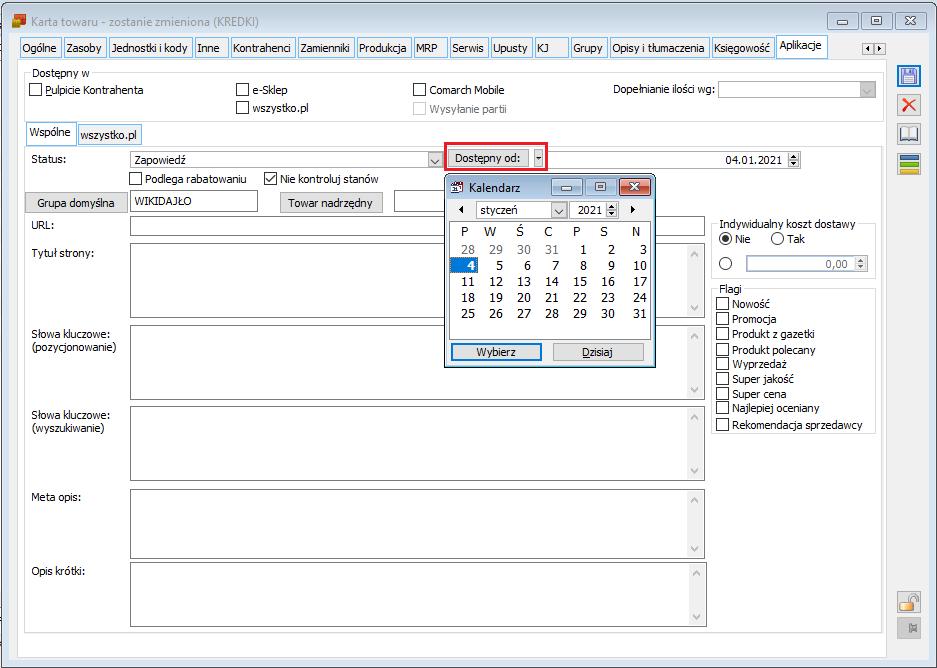Uncheck Nie kontroluj stanów
The width and height of the screenshot is (937, 668).
270,179
